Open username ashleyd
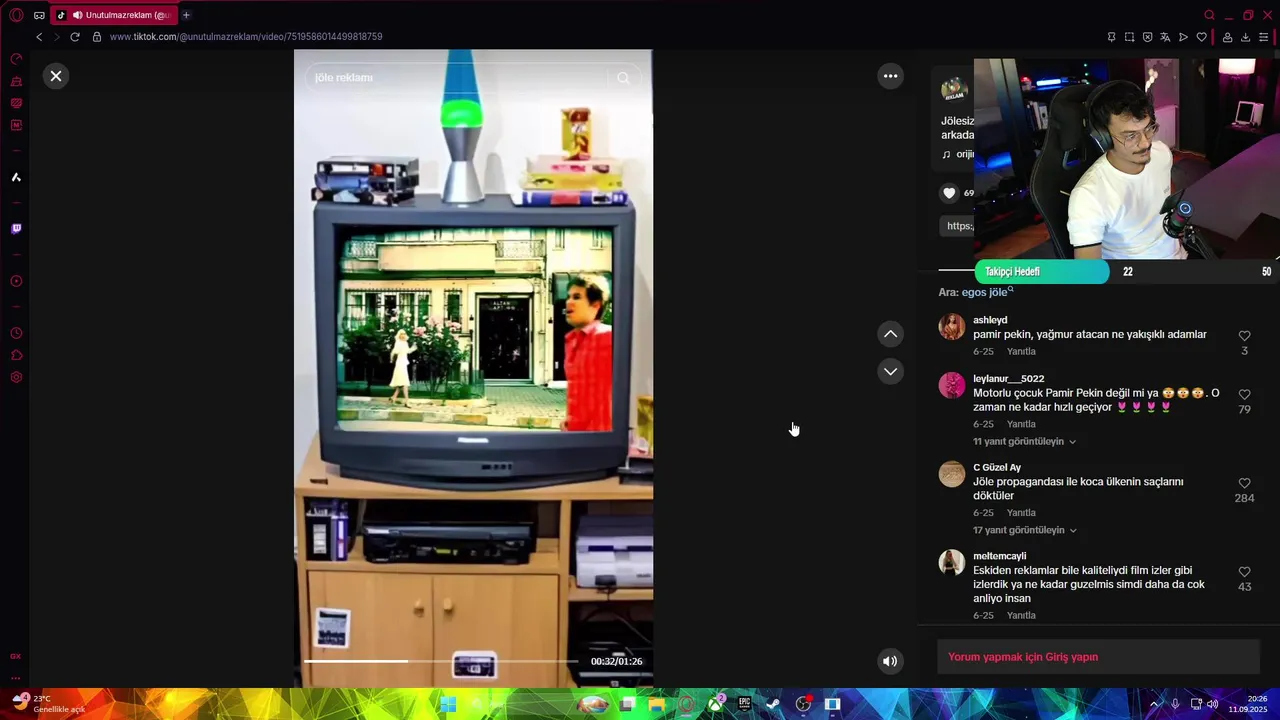 point(990,320)
